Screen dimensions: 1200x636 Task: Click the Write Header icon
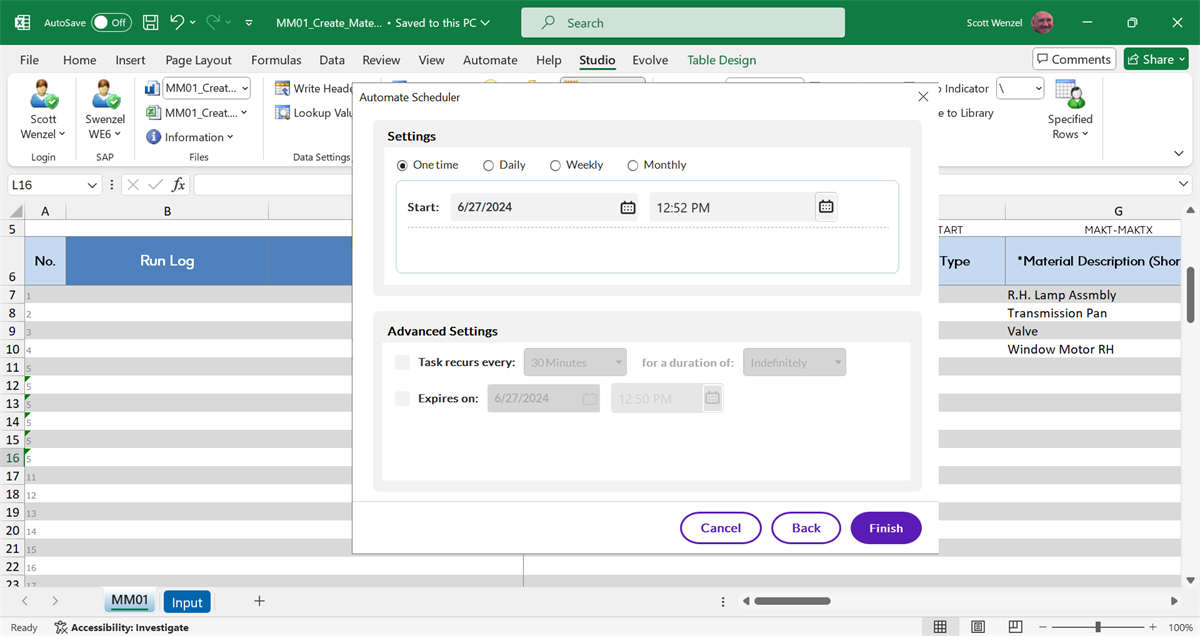coord(283,88)
